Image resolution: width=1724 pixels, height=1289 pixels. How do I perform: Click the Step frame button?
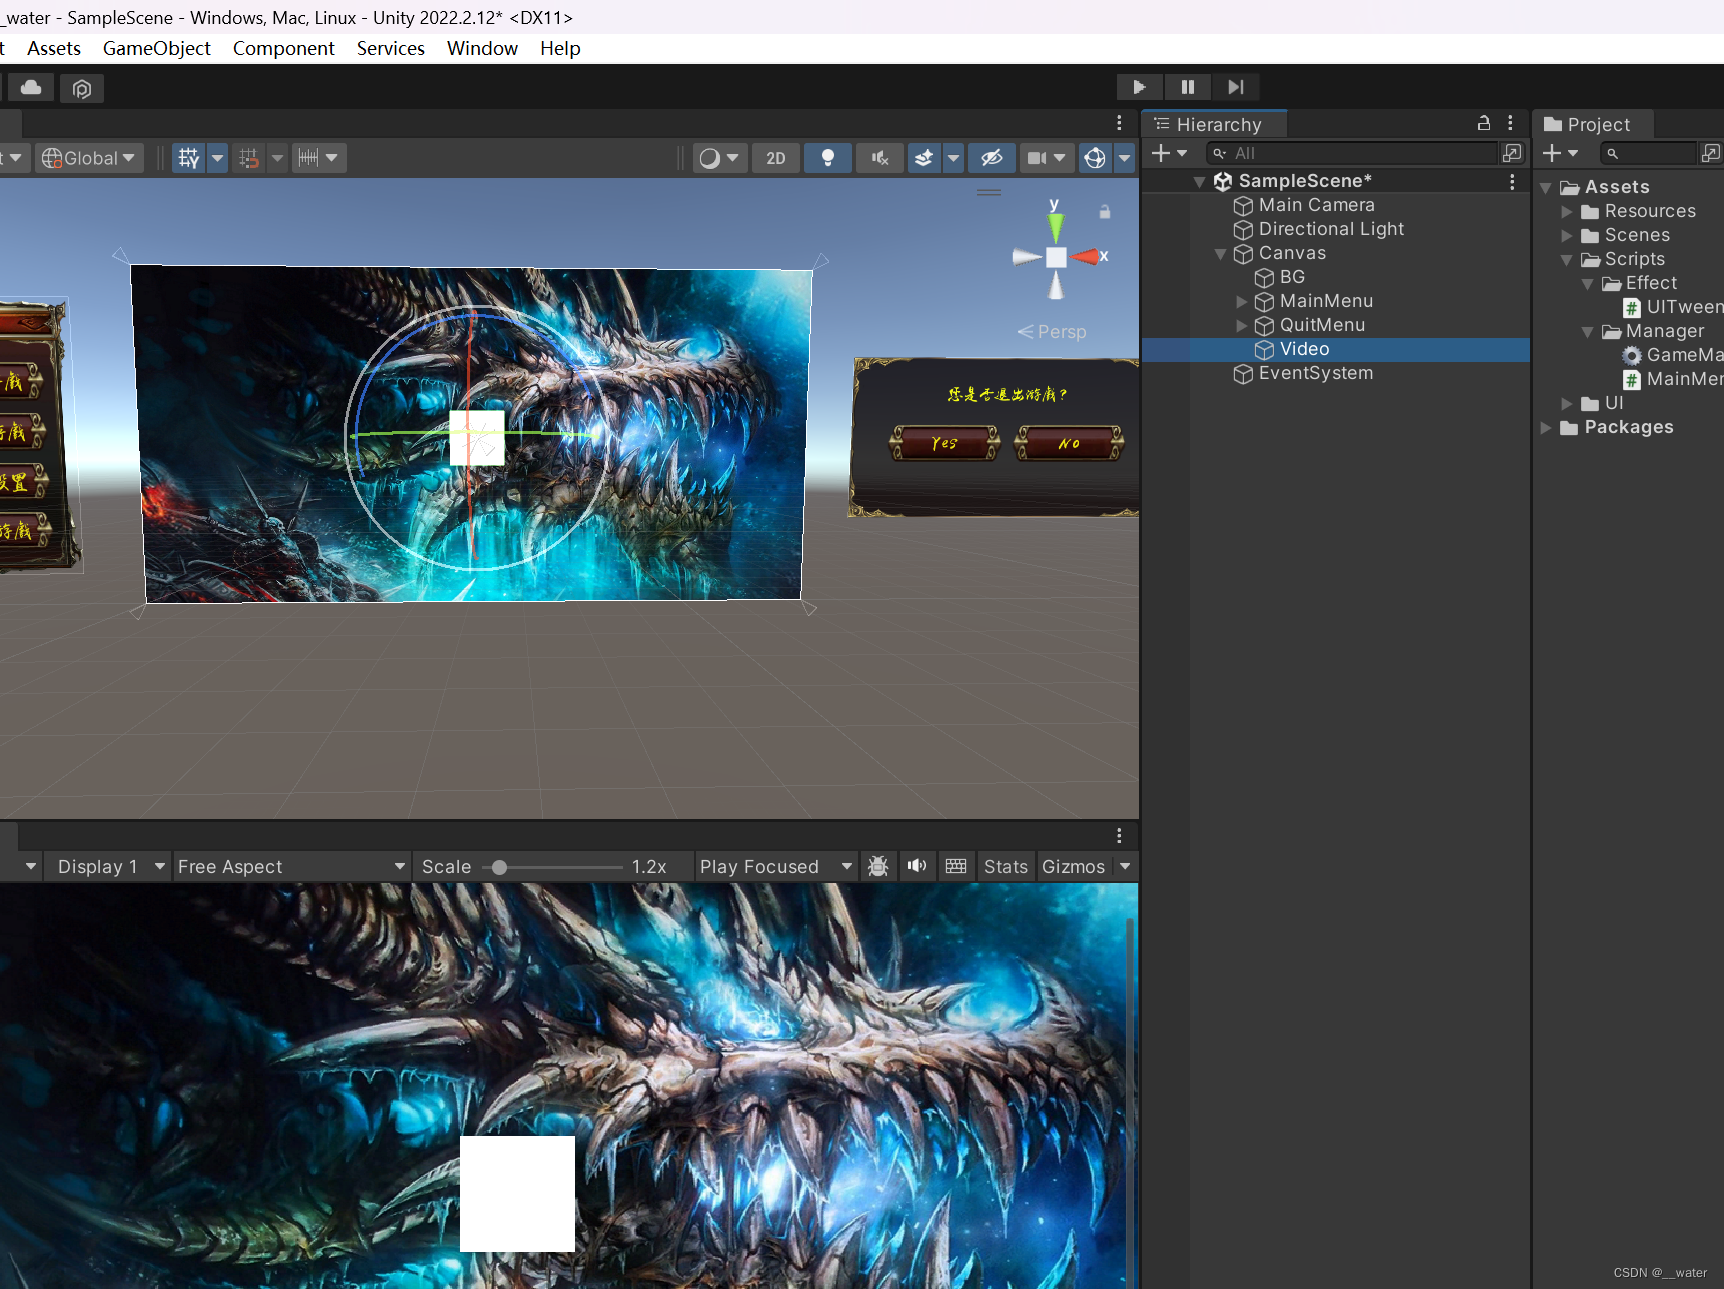(x=1236, y=87)
